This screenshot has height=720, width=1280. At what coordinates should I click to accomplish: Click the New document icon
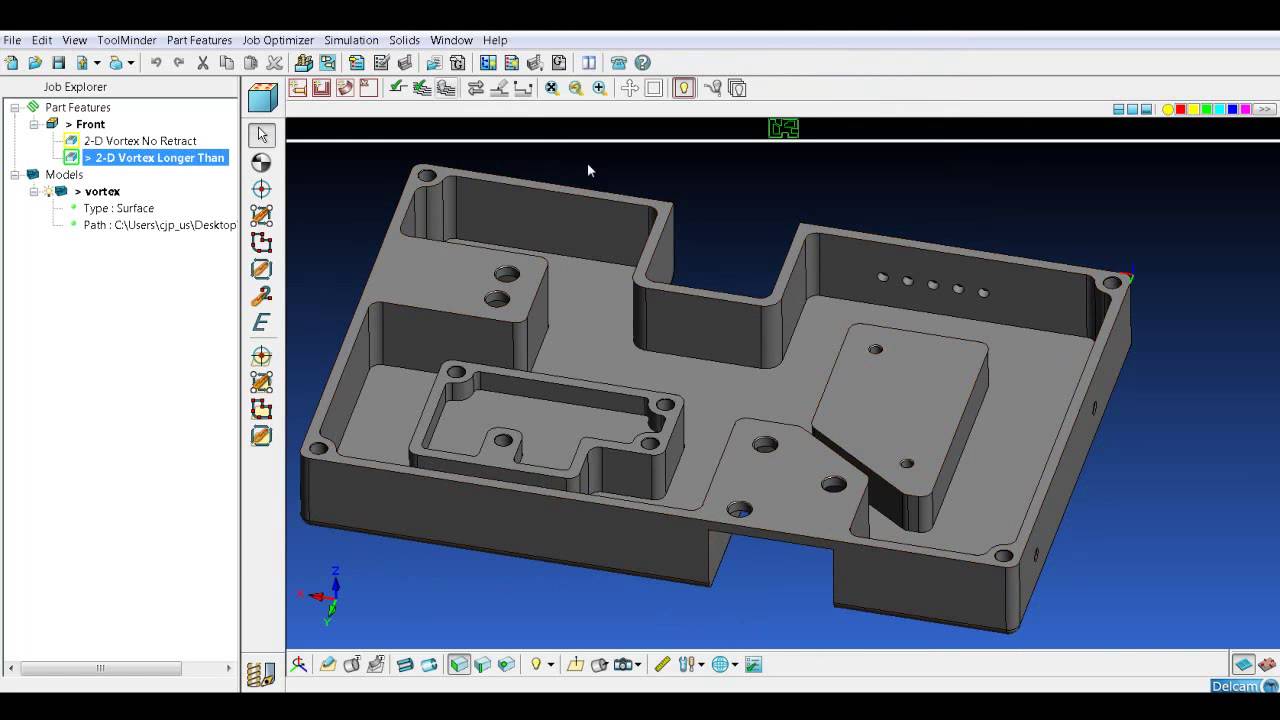coord(12,63)
